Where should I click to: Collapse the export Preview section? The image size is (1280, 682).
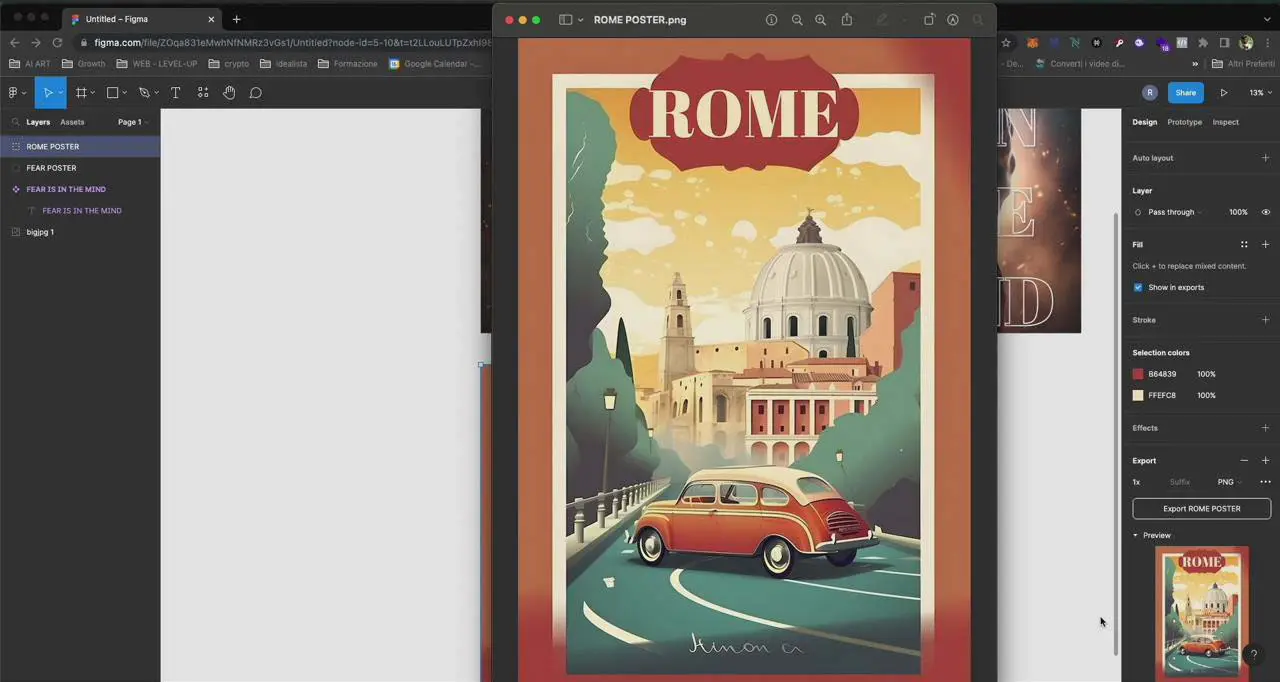pyautogui.click(x=1136, y=535)
